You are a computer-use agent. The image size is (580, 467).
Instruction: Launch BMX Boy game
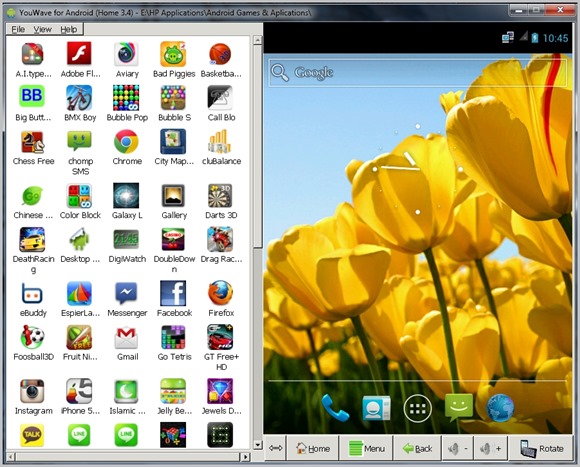[79, 97]
